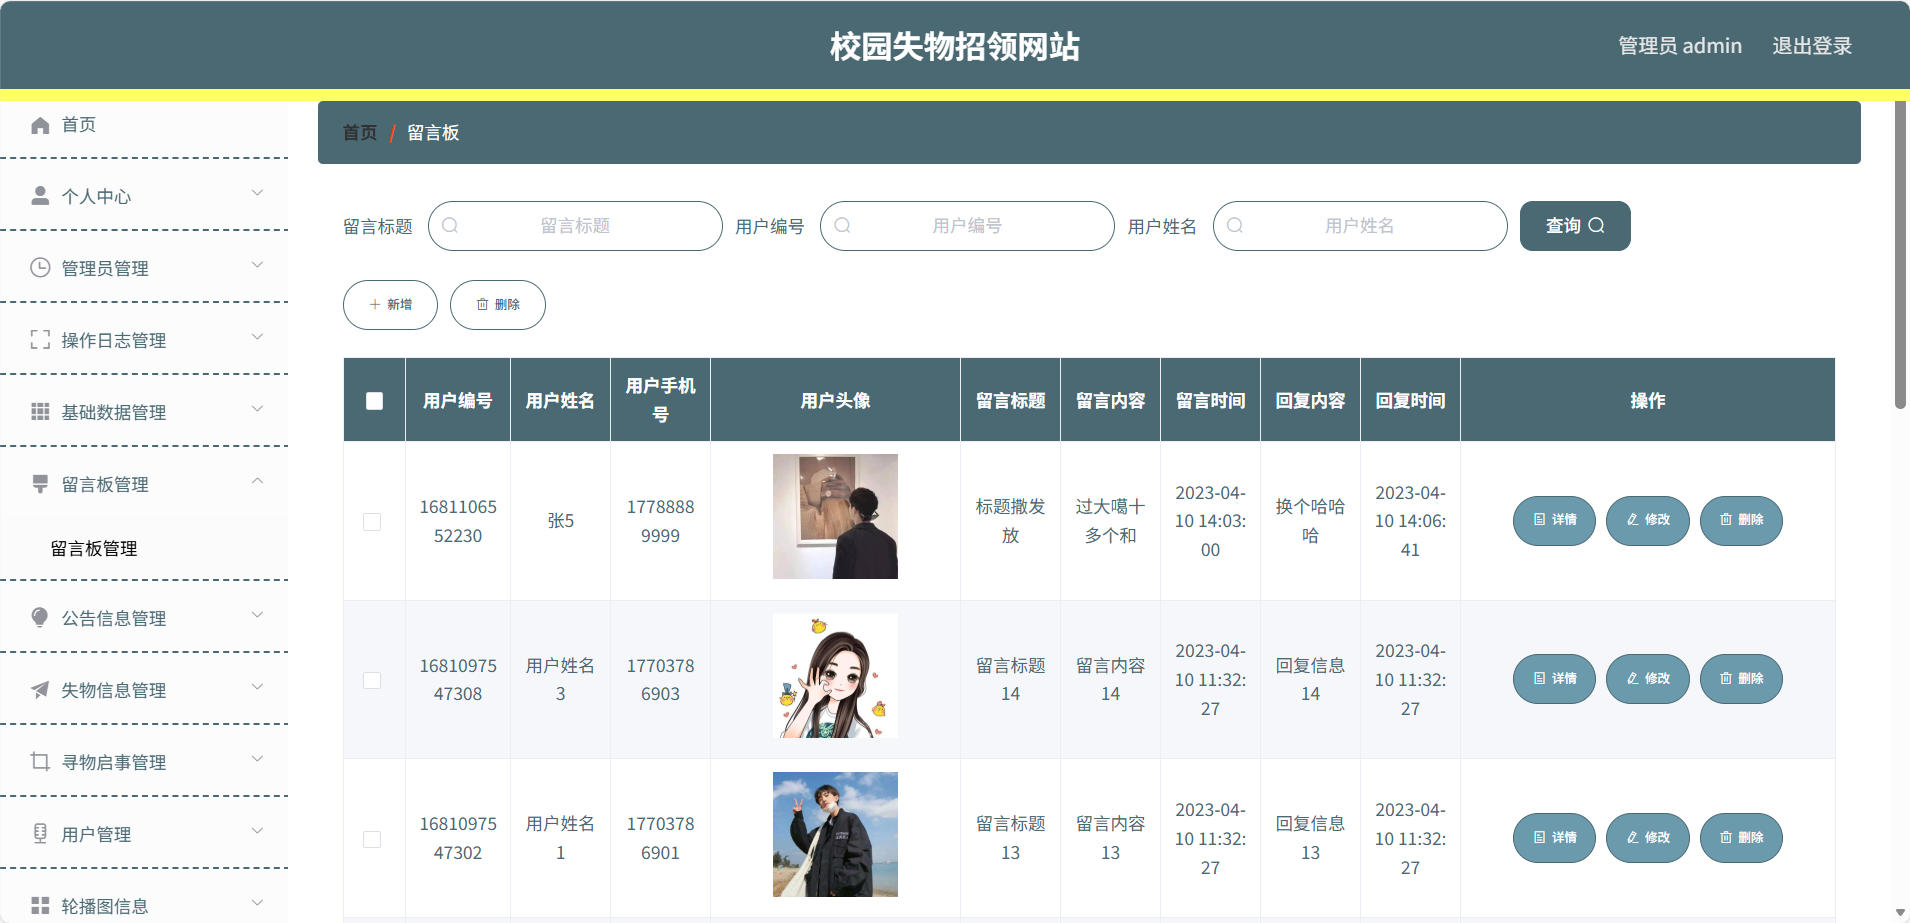Click into the 用户姓名 search input
Image resolution: width=1910 pixels, height=923 pixels.
pyautogui.click(x=1360, y=226)
